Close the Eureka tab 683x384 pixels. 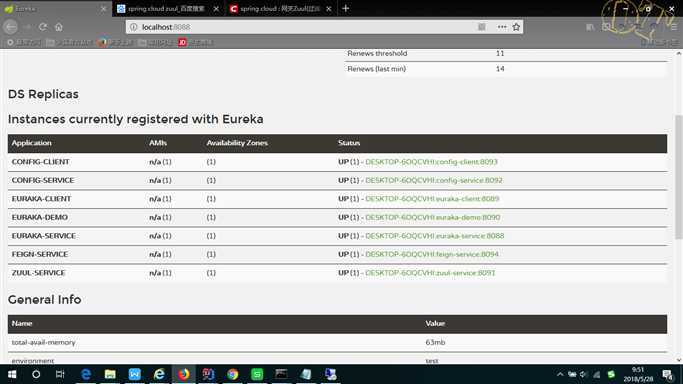click(103, 9)
